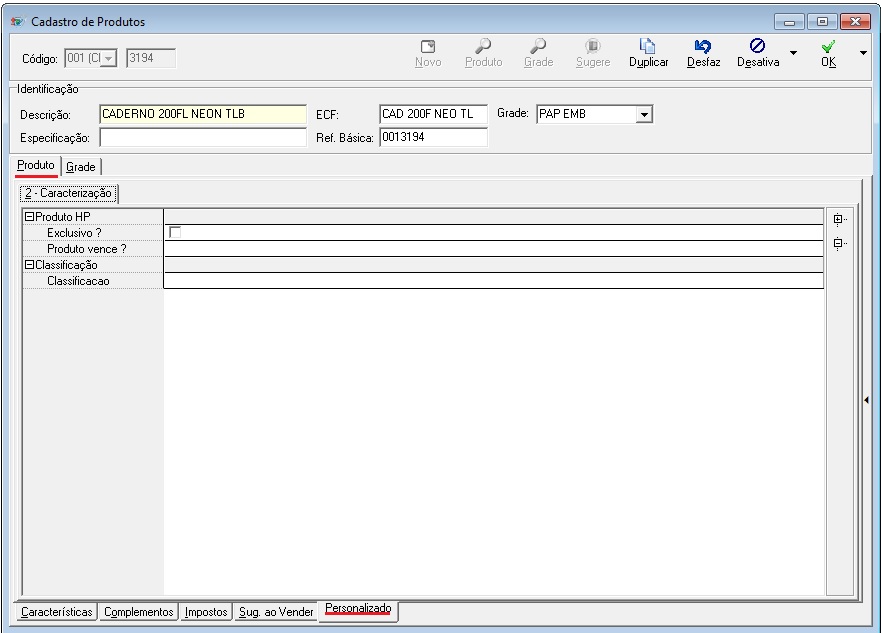Viewport: 881px width, 633px height.
Task: Select the Personalizado tab
Action: tap(358, 610)
